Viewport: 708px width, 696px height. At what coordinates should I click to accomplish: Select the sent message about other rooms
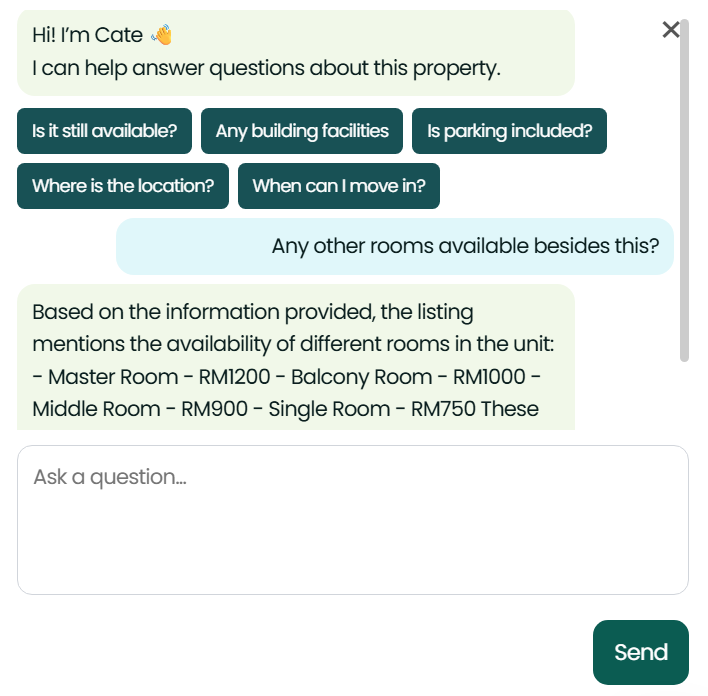click(x=465, y=246)
